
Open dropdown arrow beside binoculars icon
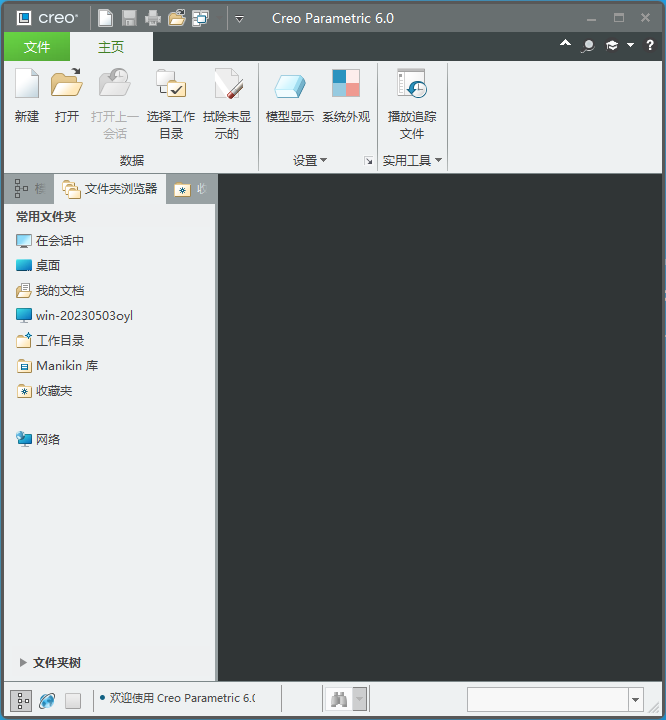(360, 699)
